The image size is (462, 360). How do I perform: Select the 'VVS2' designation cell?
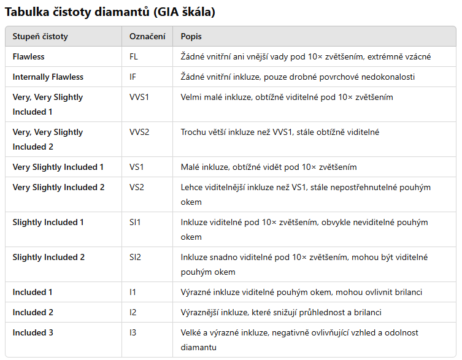pyautogui.click(x=139, y=132)
